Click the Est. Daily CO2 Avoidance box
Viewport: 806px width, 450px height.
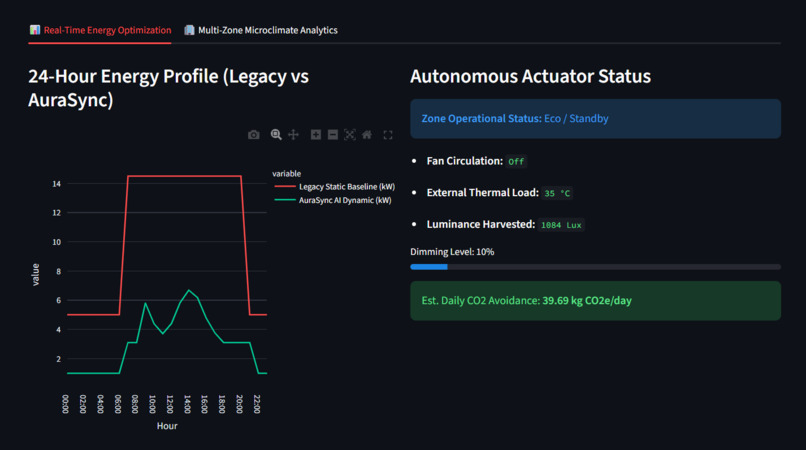(595, 301)
